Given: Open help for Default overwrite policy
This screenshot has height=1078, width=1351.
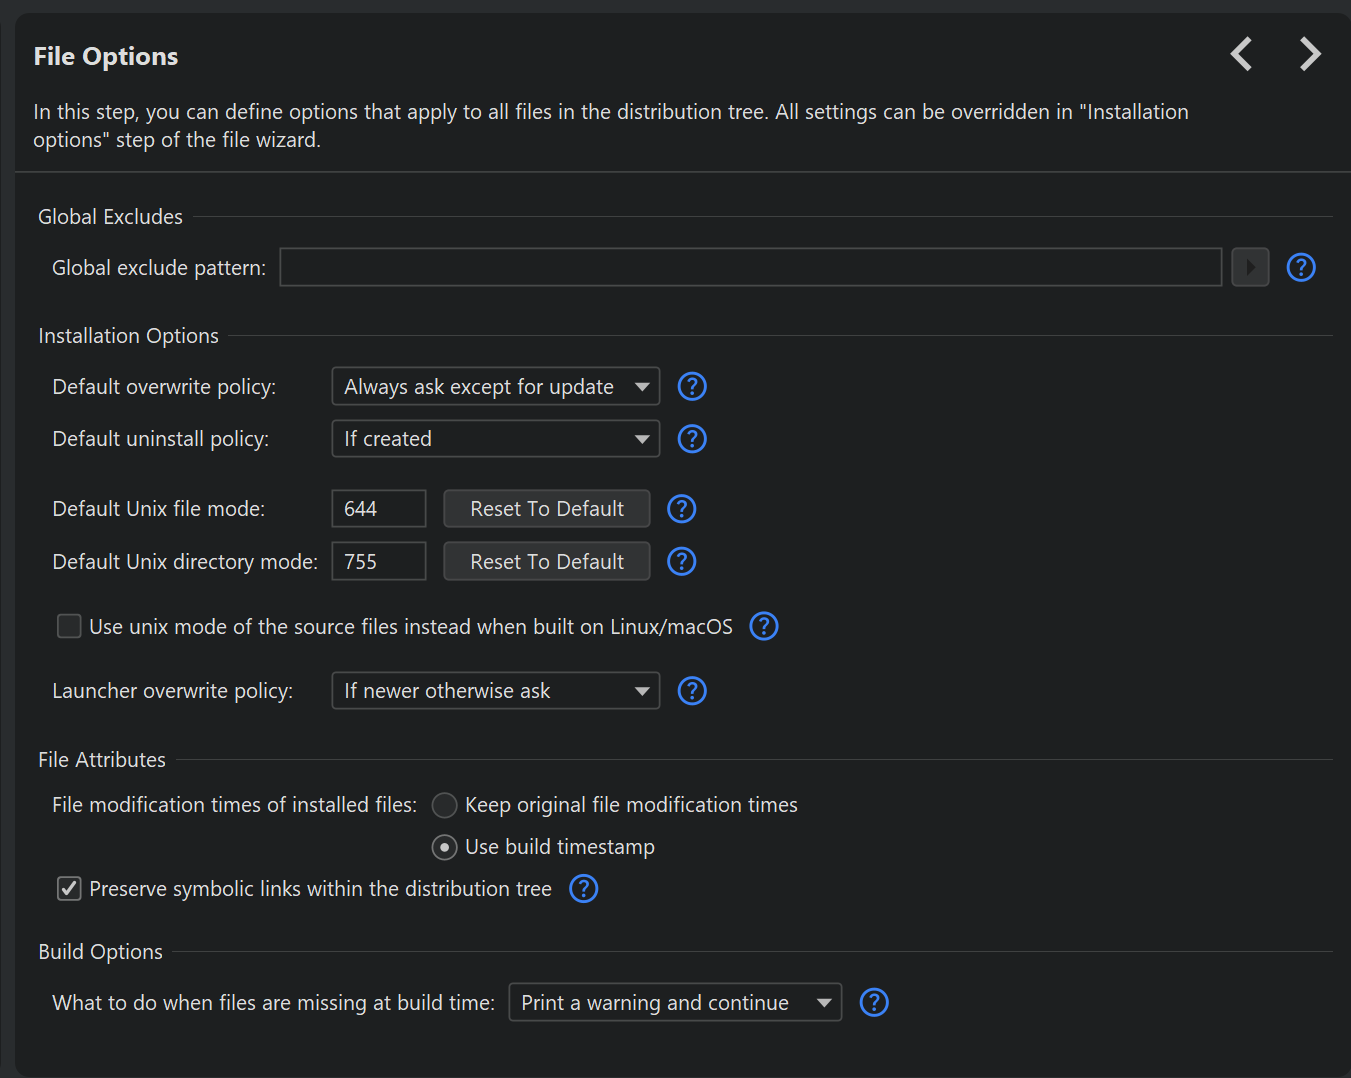Looking at the screenshot, I should click(x=692, y=387).
